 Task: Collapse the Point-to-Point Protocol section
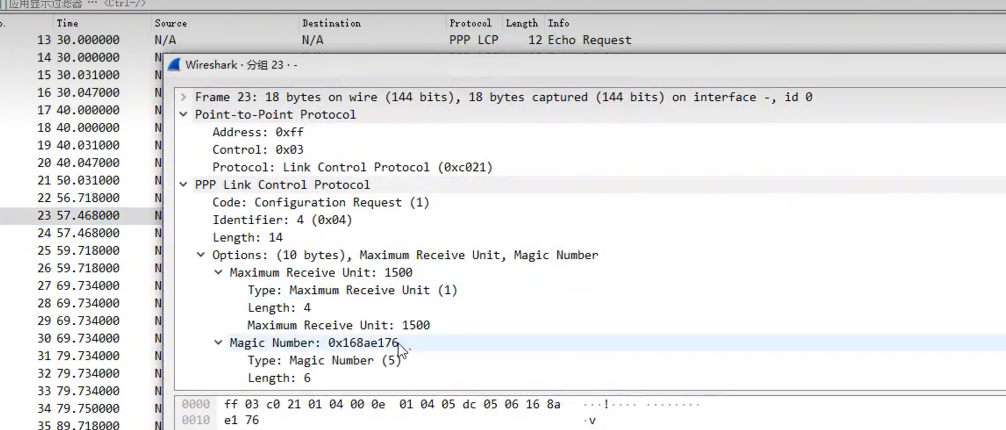point(183,114)
